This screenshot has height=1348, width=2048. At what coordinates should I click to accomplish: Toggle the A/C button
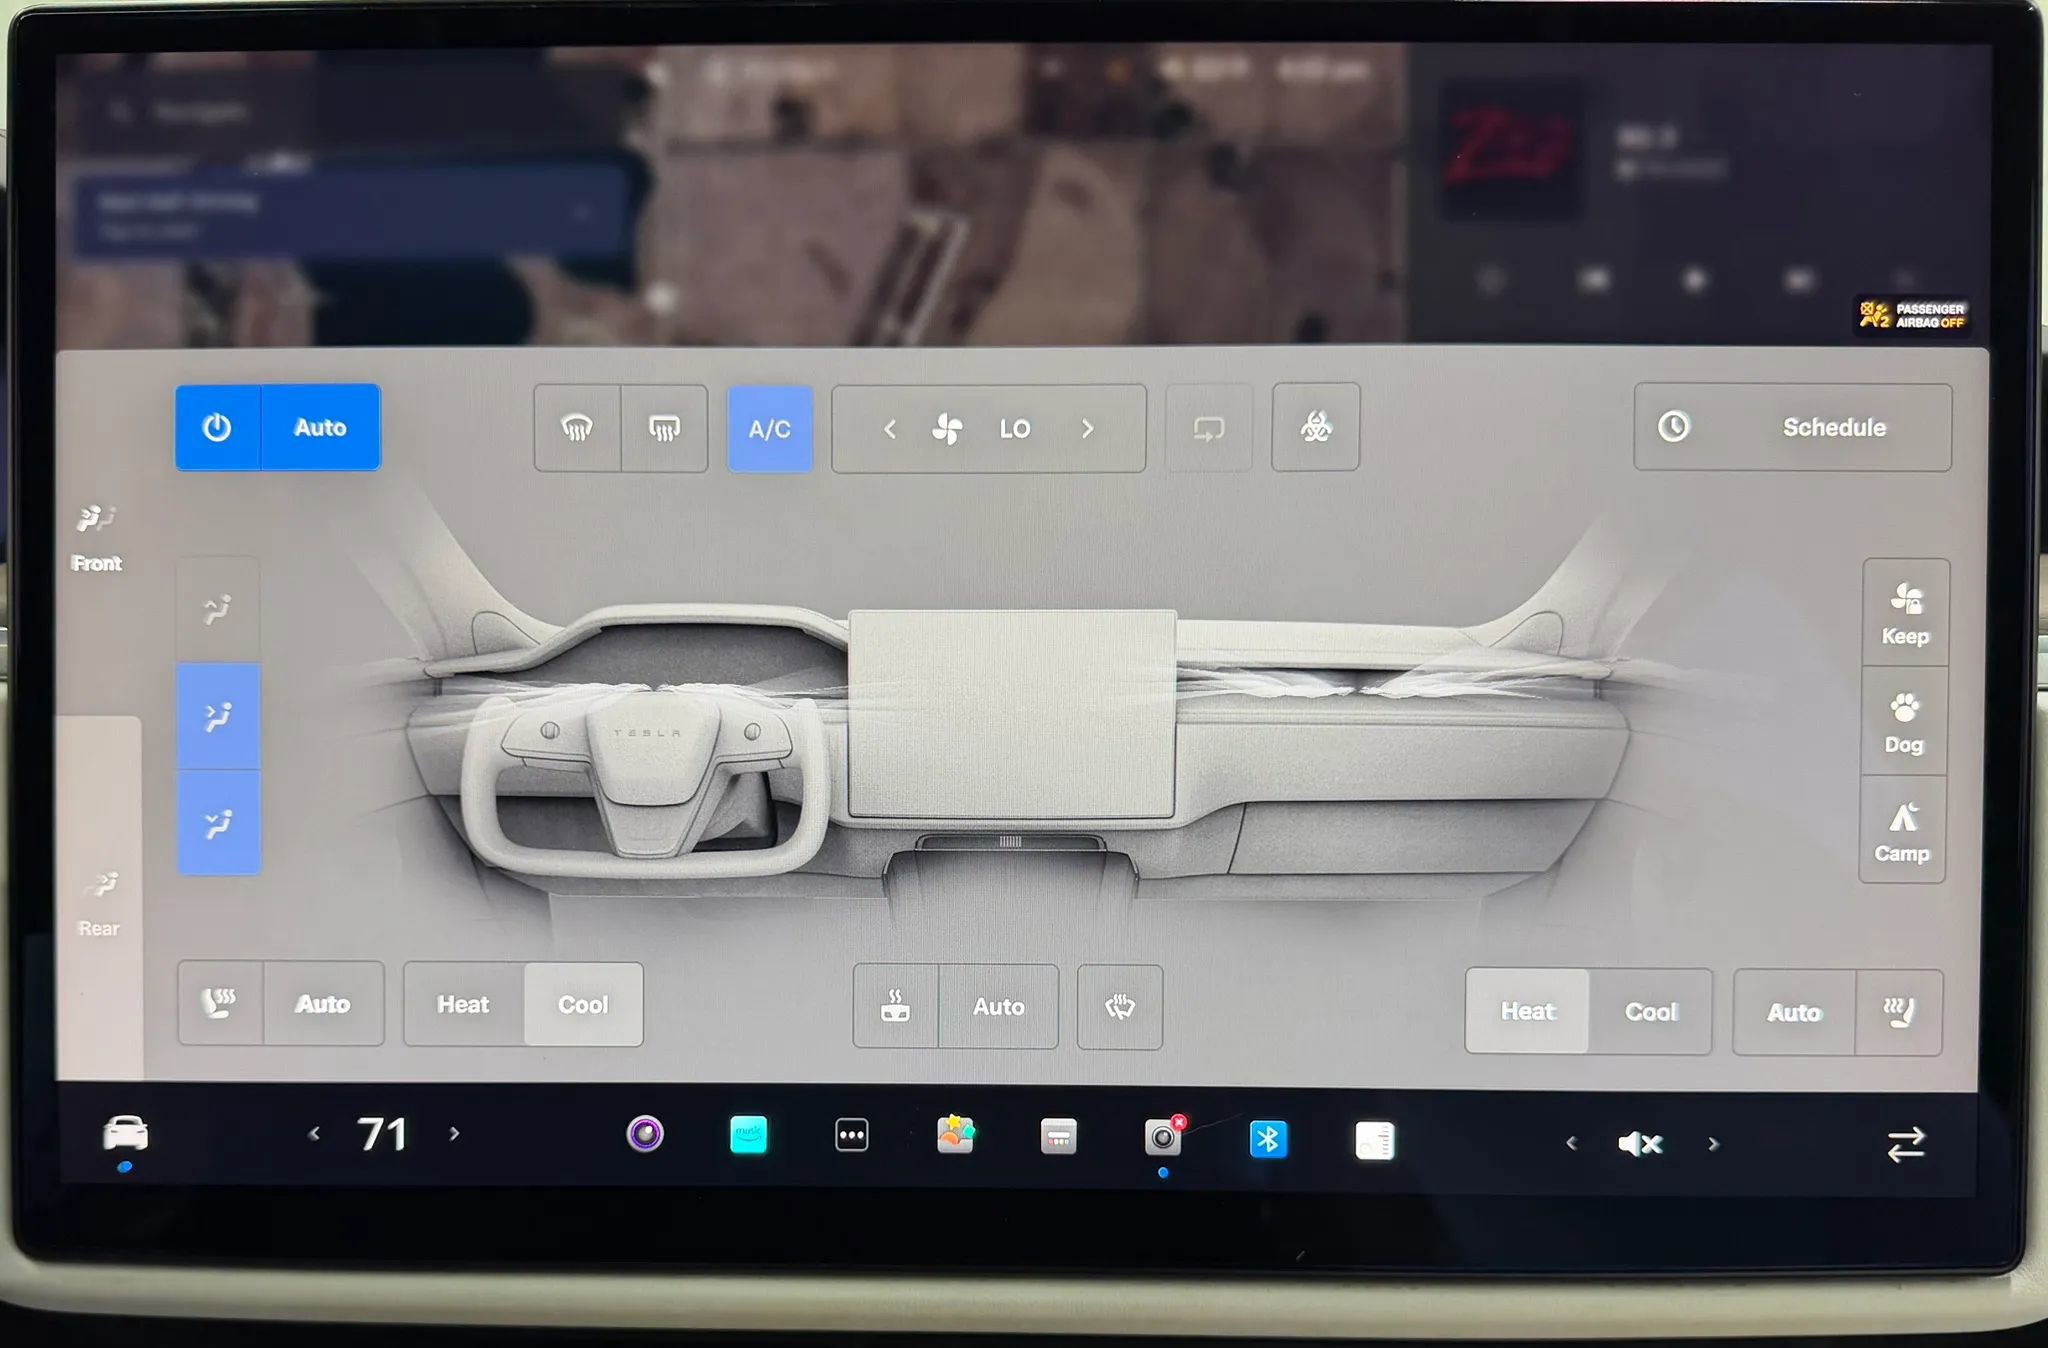(x=770, y=429)
